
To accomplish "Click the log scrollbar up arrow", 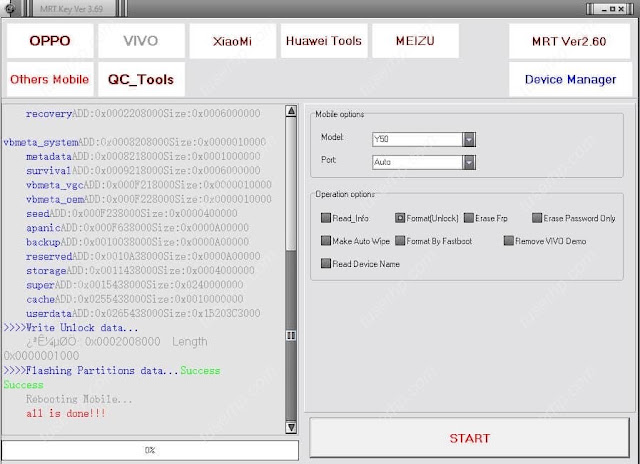I will coord(291,111).
